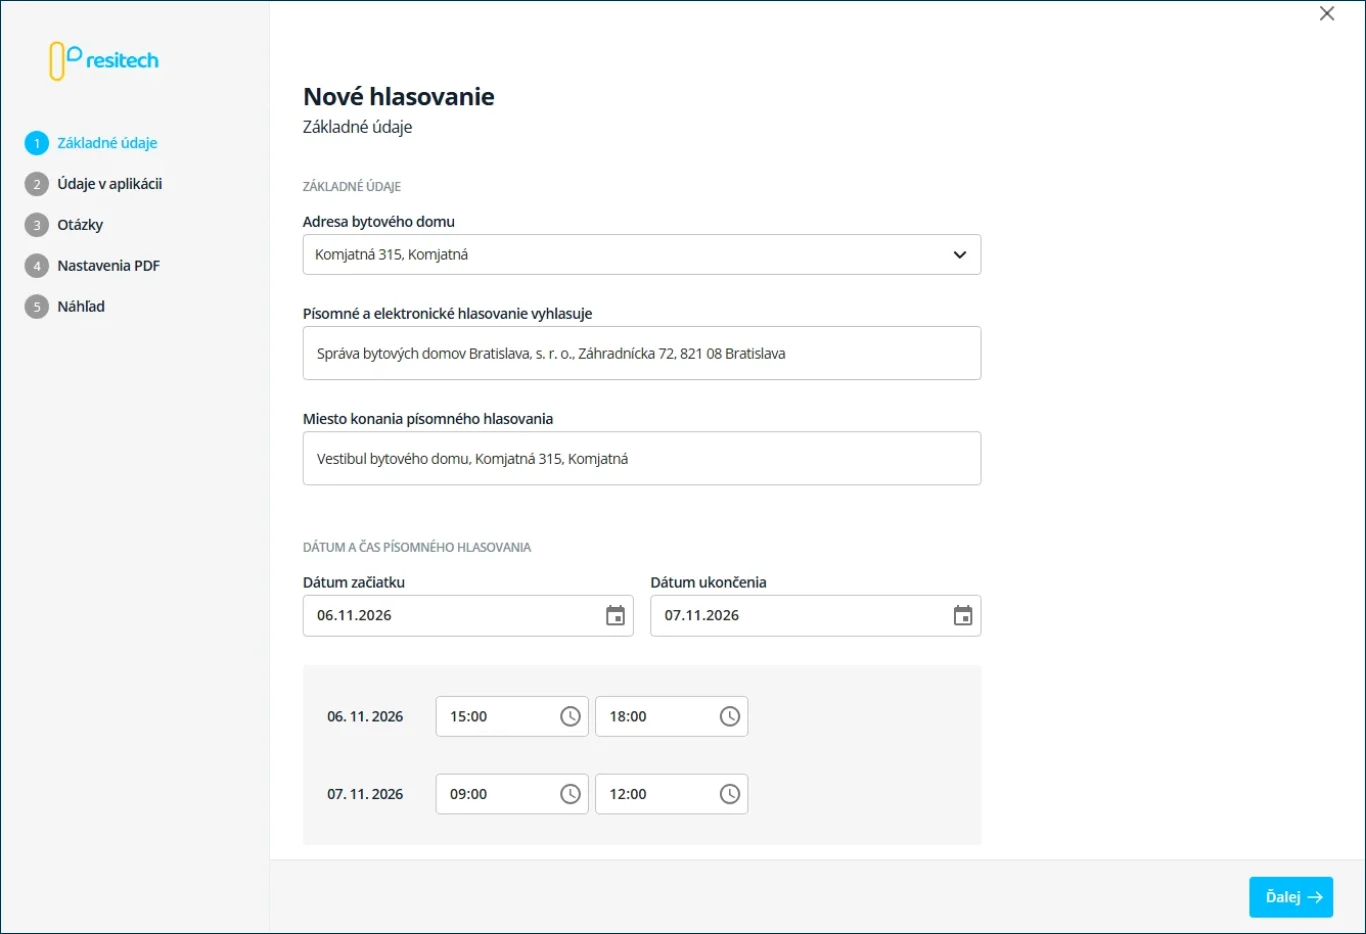Click the Dátum začiatku date field 06.11.2026
Screen dimensions: 1366x934
[468, 616]
